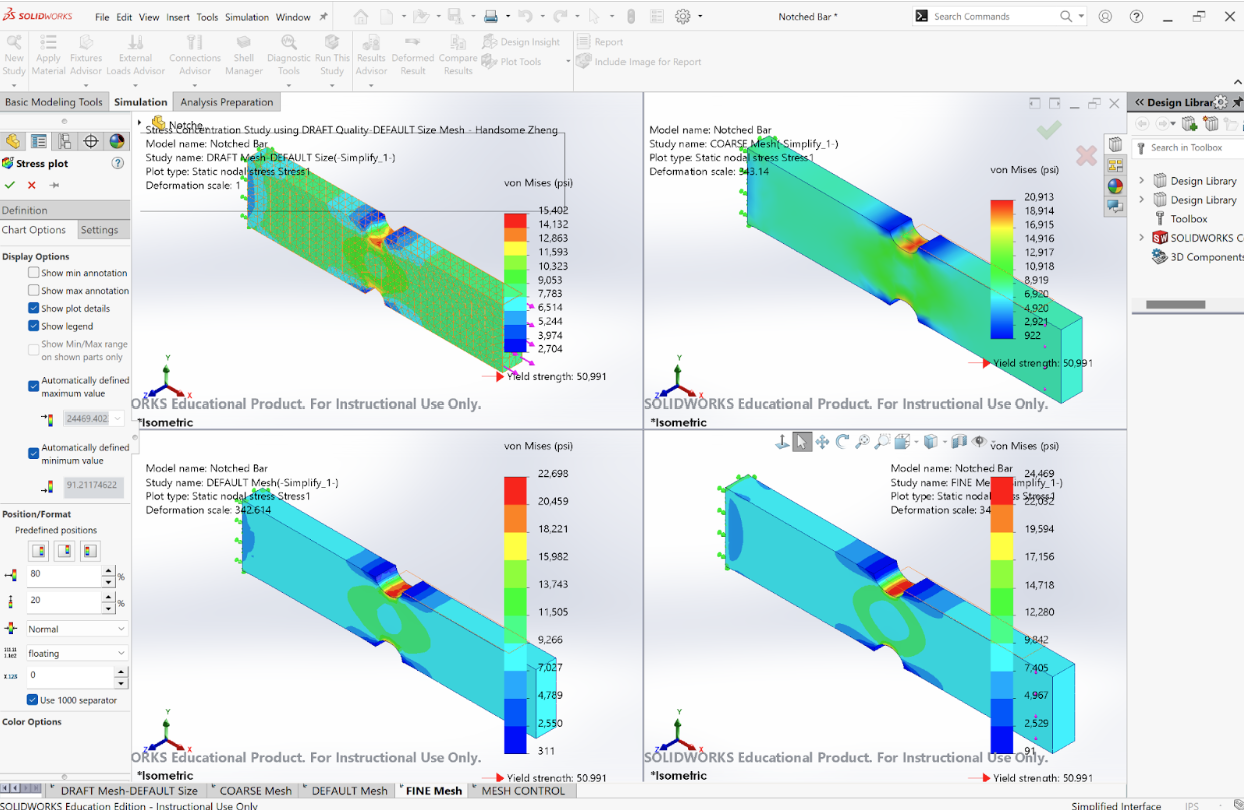Switch to the Analysis Preparation tab
The height and width of the screenshot is (810, 1244).
[226, 101]
